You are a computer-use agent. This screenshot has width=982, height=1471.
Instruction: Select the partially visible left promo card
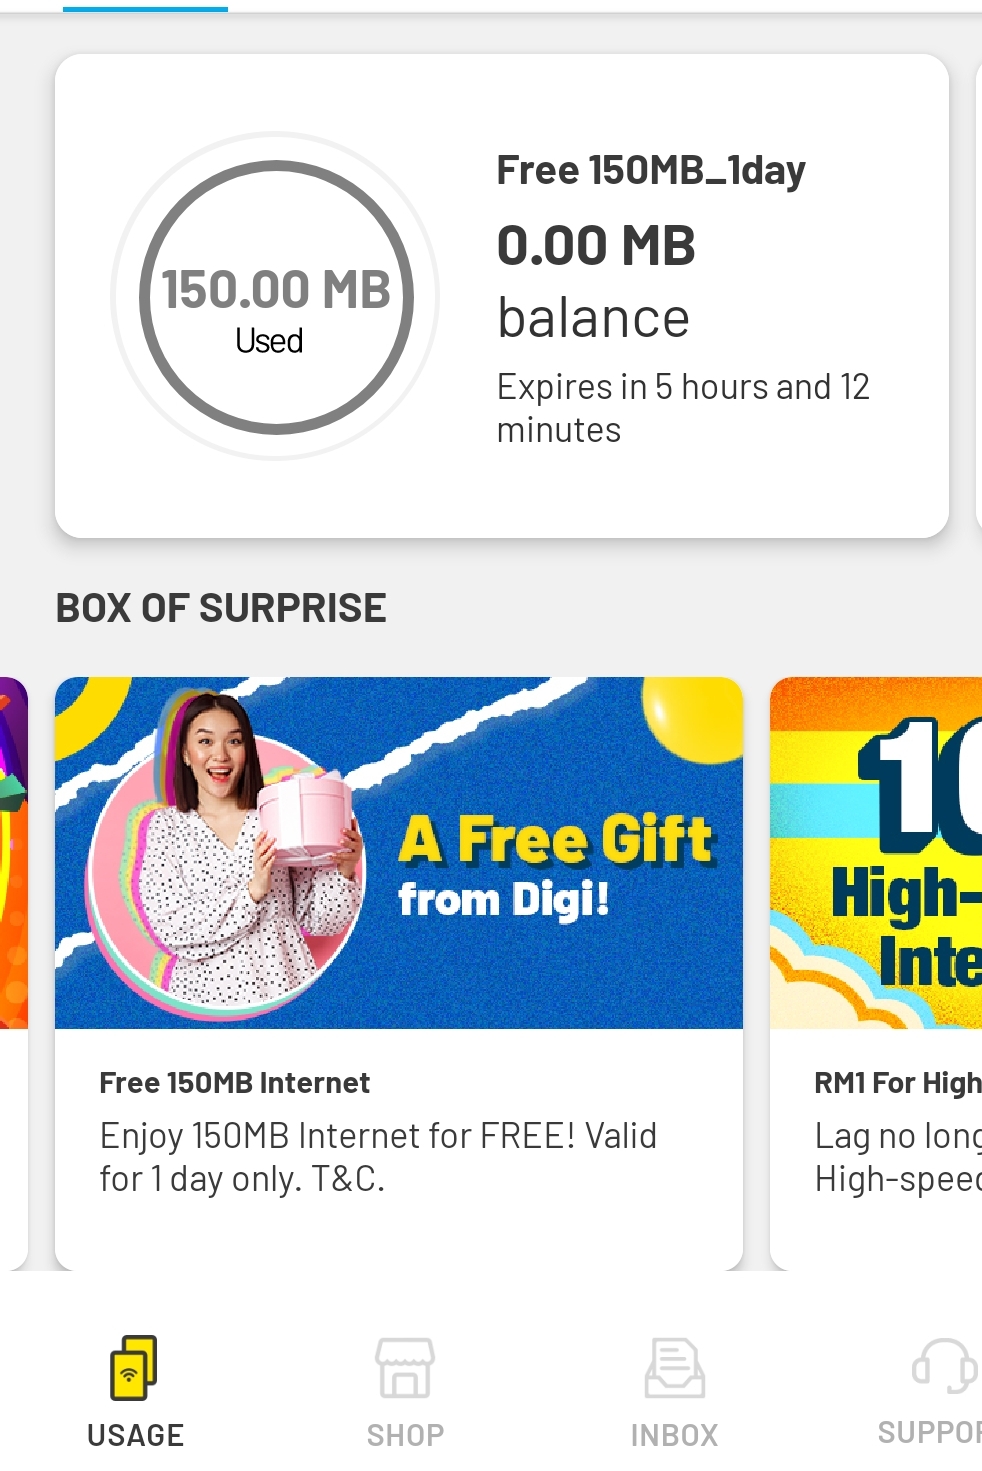(x=13, y=973)
